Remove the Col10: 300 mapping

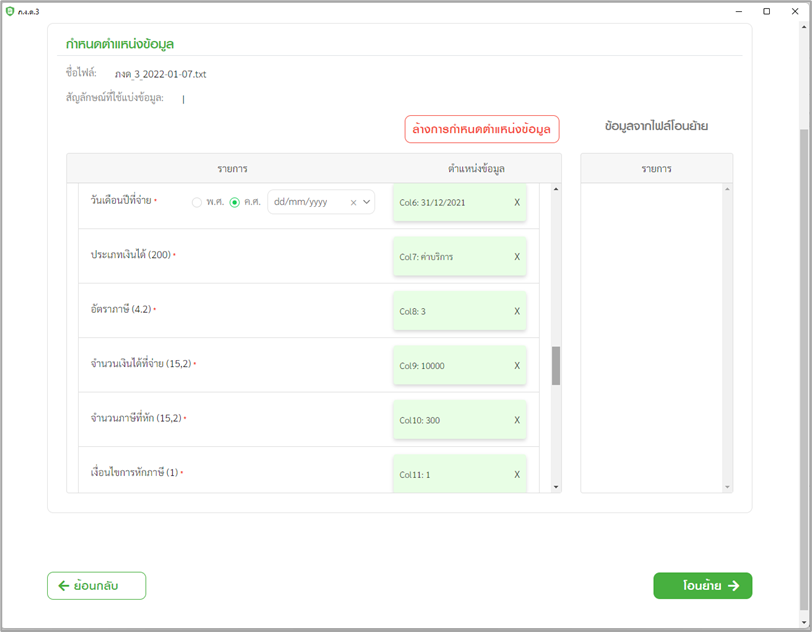pos(517,420)
